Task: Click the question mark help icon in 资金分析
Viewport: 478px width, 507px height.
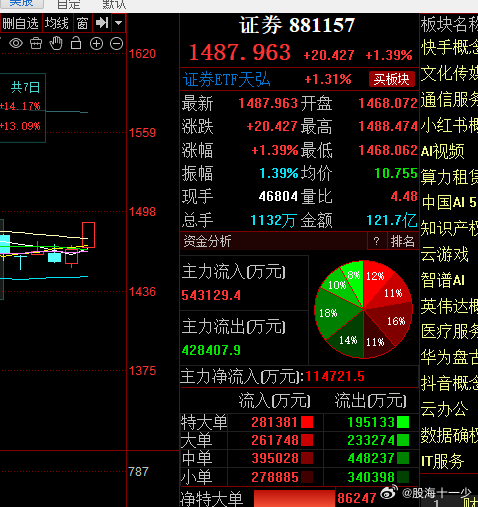Action: (x=377, y=241)
